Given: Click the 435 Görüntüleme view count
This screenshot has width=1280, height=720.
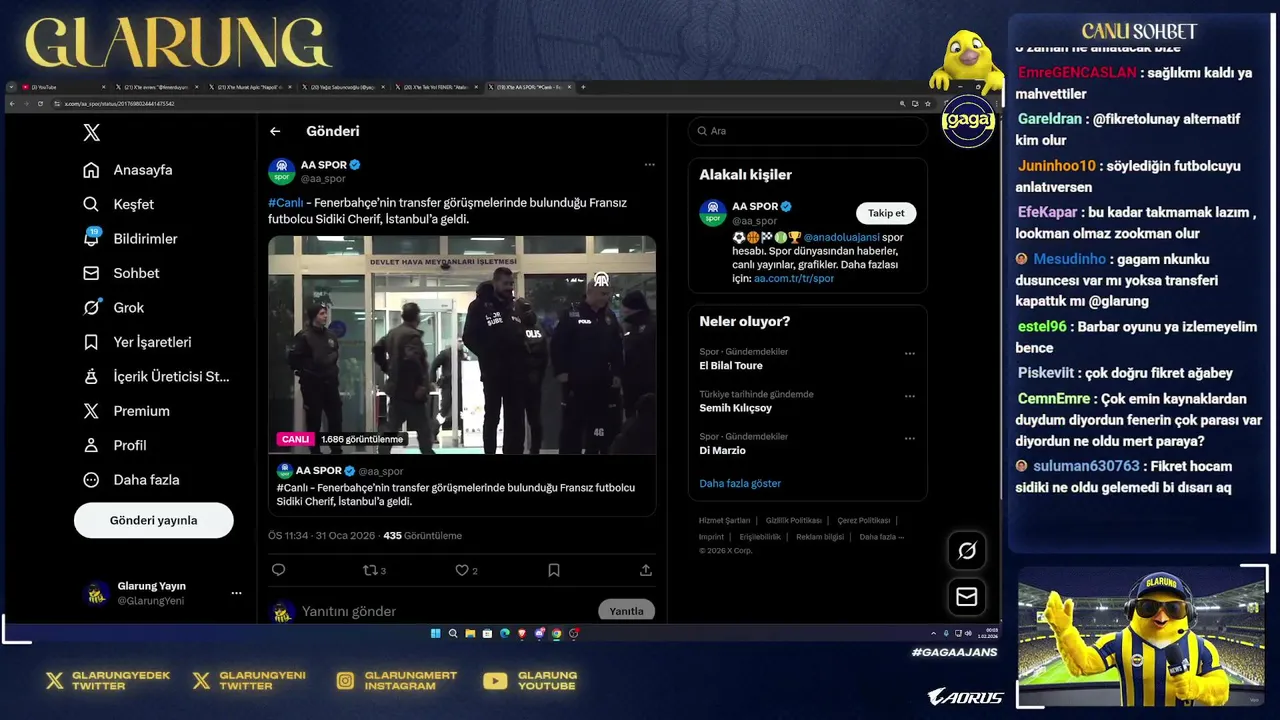Looking at the screenshot, I should pos(423,536).
